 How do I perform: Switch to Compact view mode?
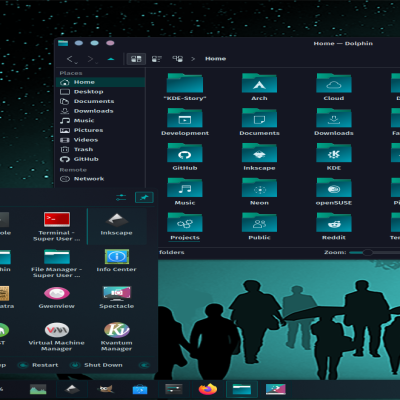click(157, 59)
